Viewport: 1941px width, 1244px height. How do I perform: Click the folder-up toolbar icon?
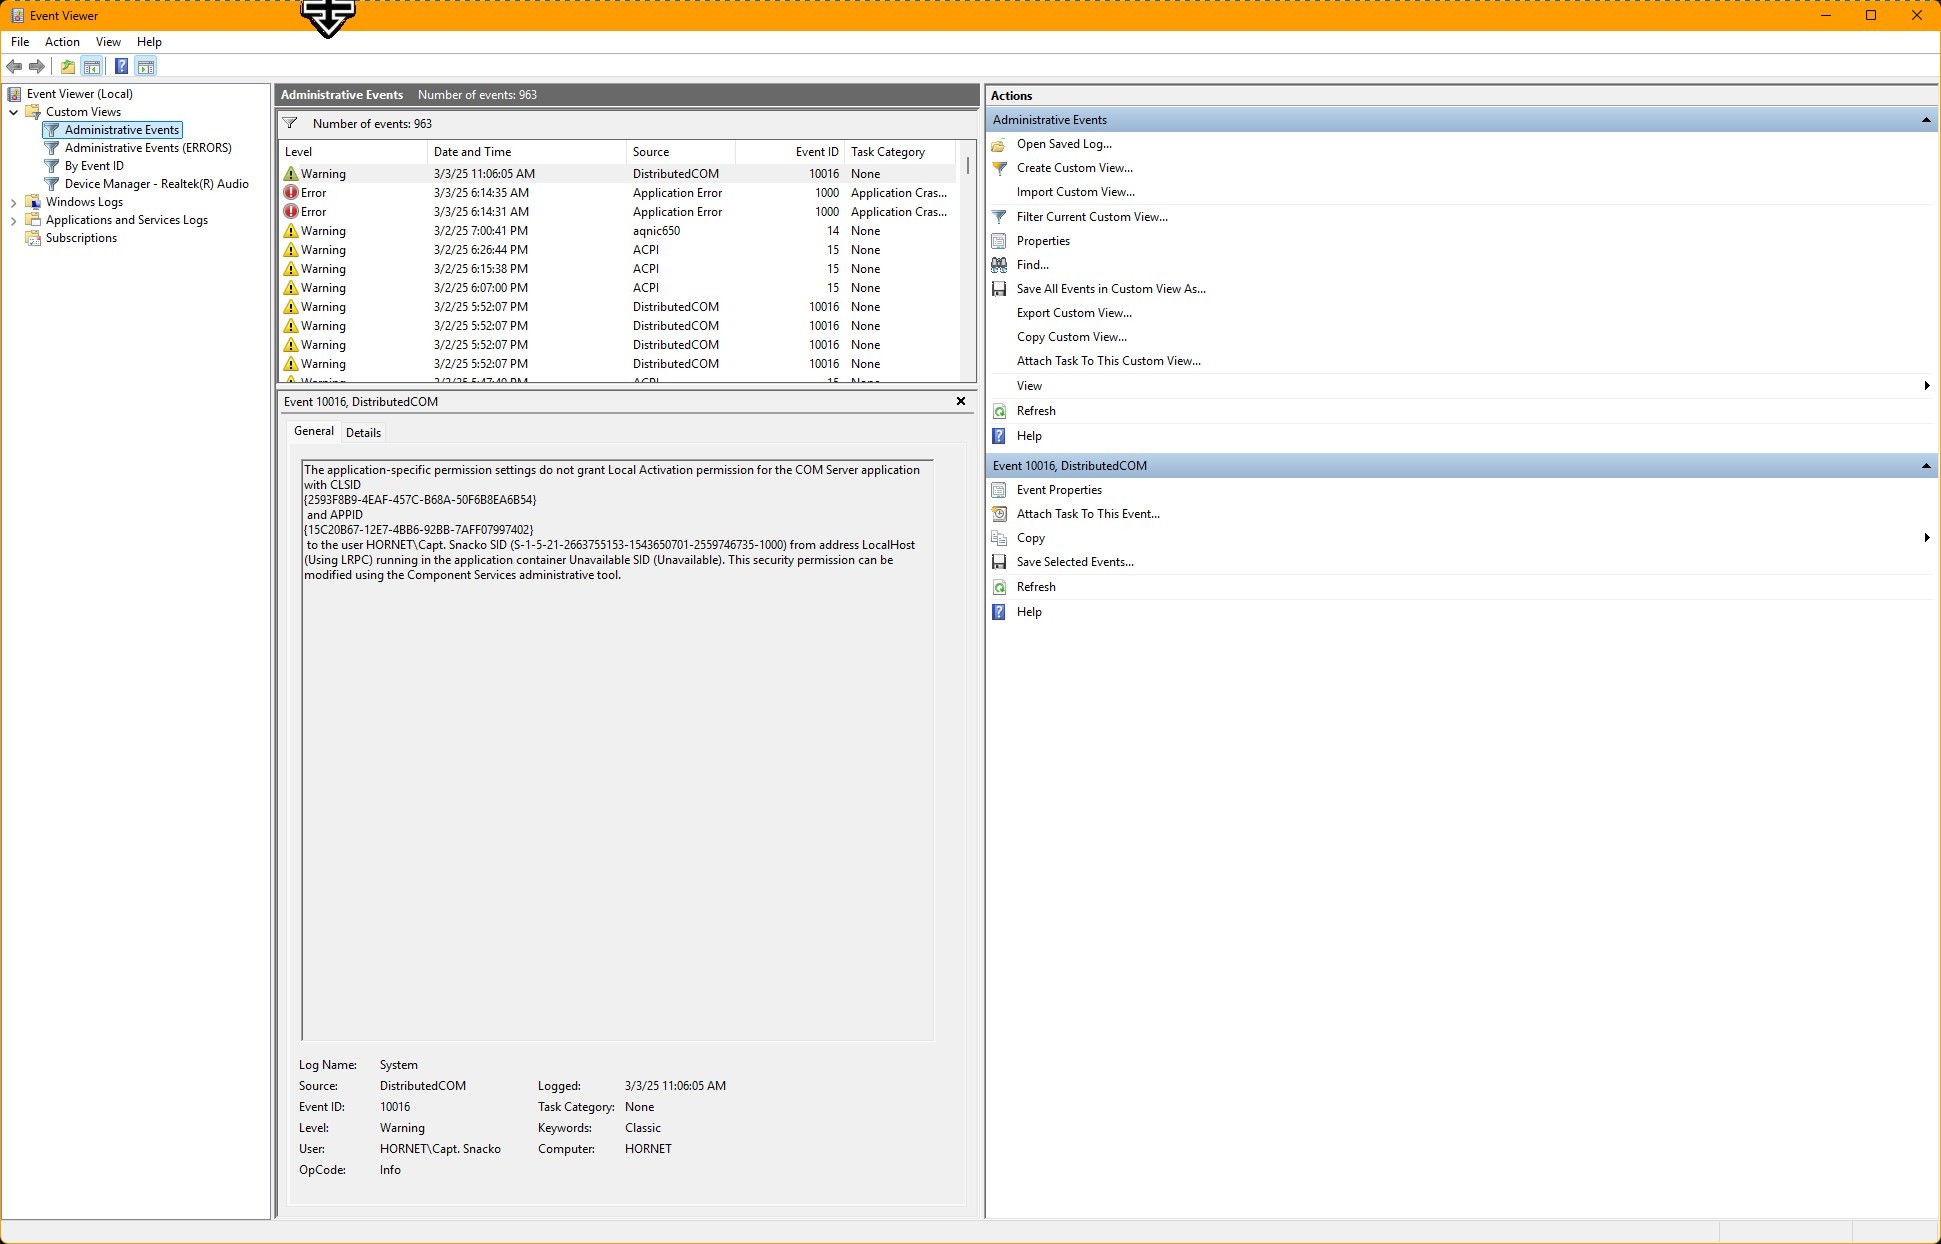tap(67, 67)
